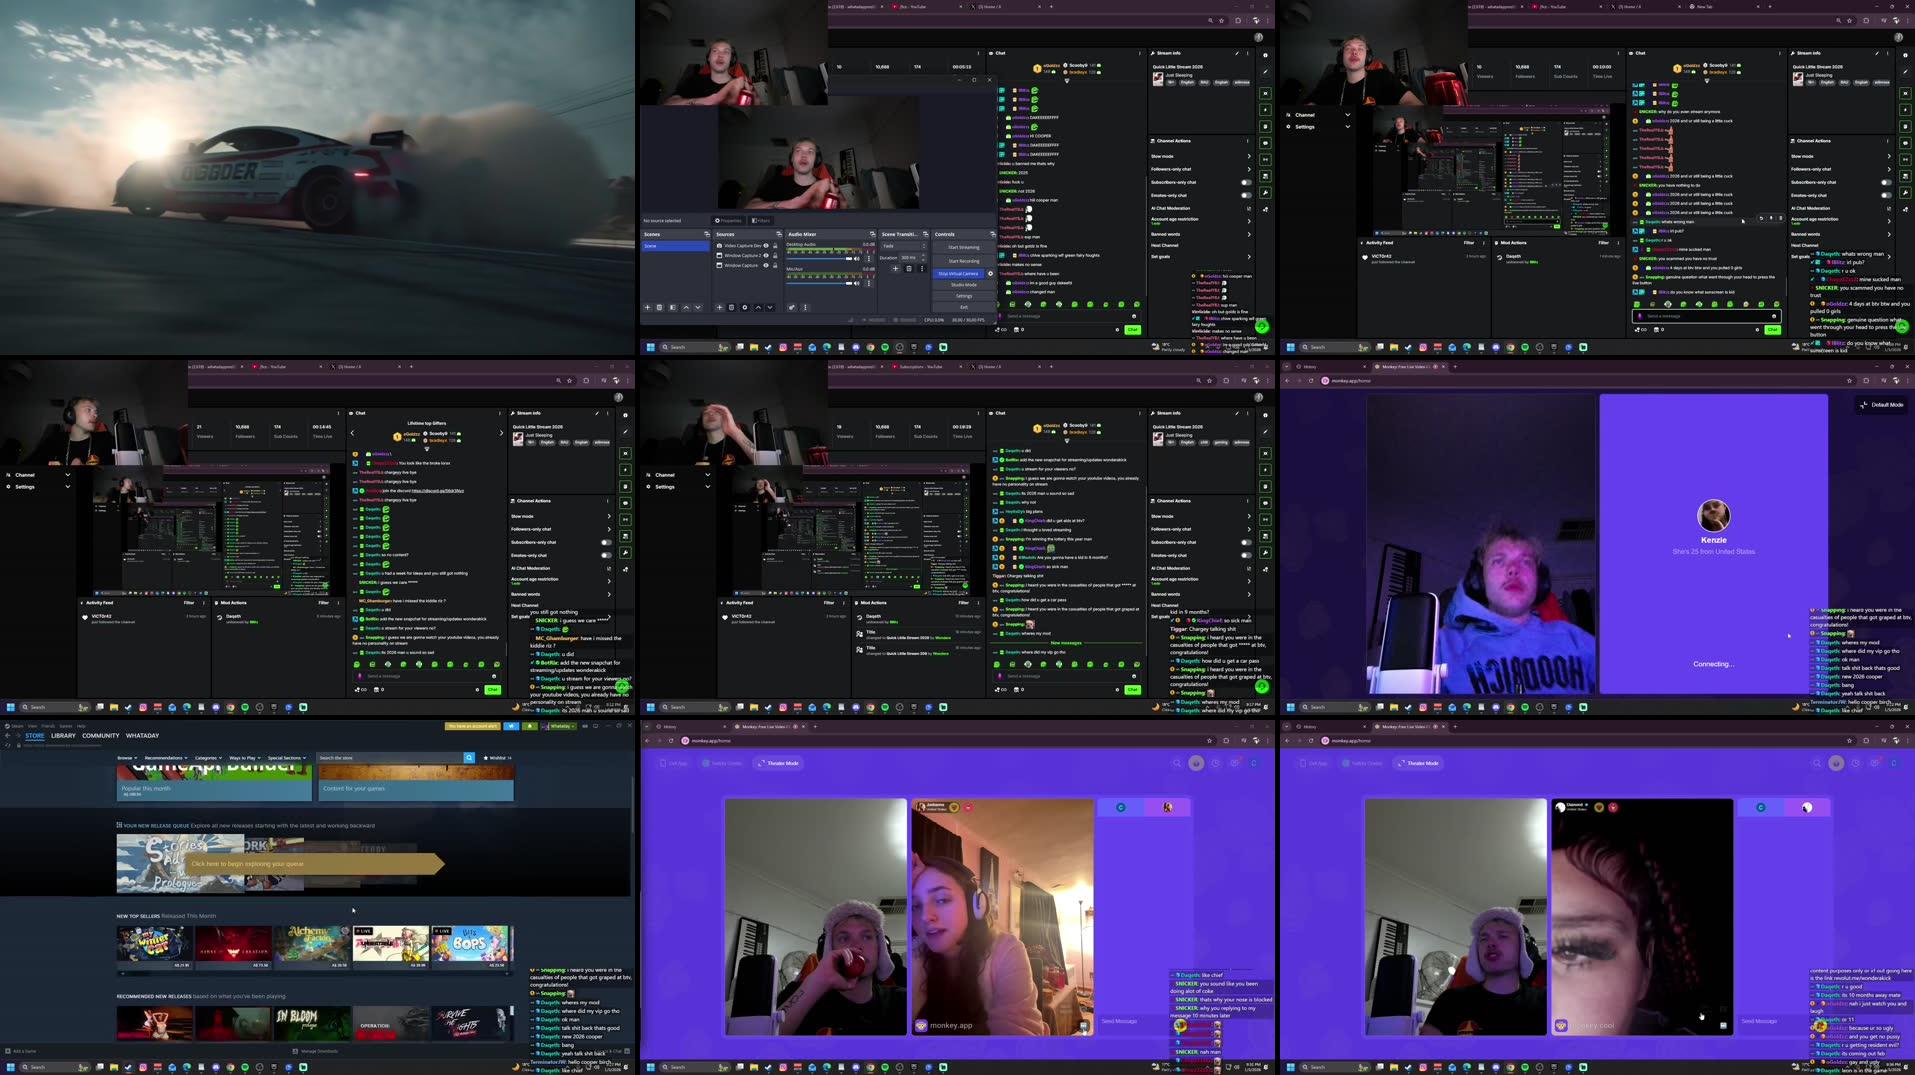Expand the Followers-only chat settings

pos(1249,169)
